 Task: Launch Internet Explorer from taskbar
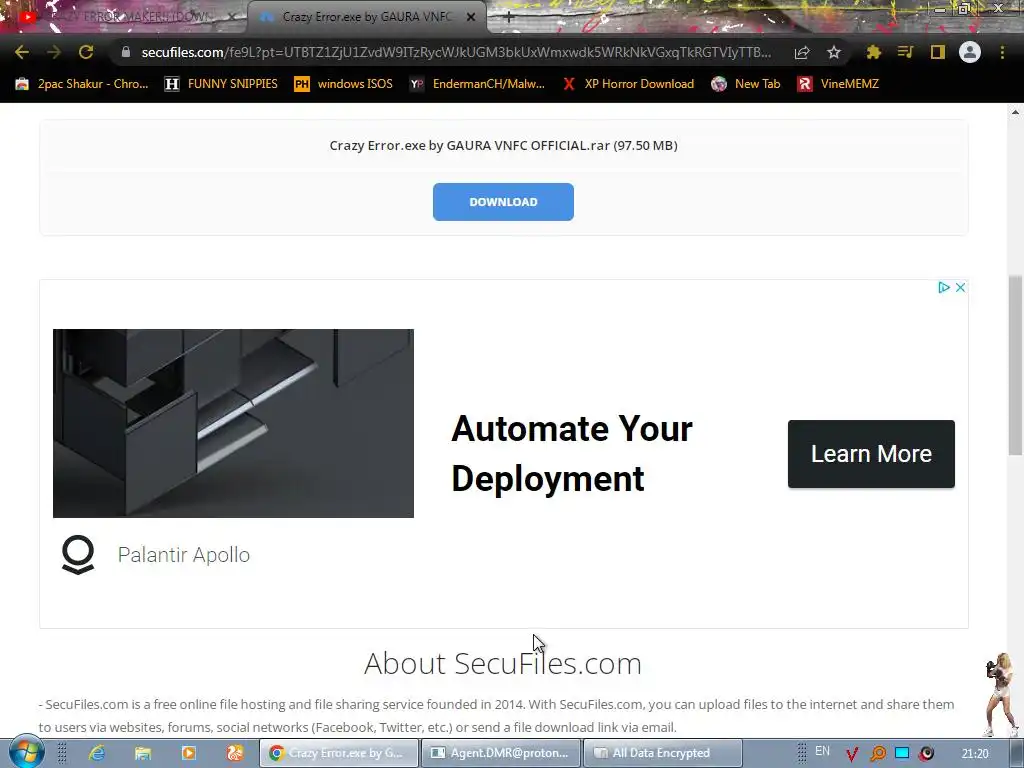click(97, 753)
